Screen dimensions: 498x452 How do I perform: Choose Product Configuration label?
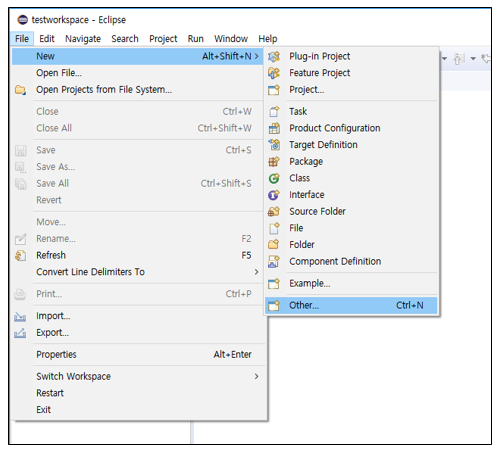pyautogui.click(x=335, y=128)
